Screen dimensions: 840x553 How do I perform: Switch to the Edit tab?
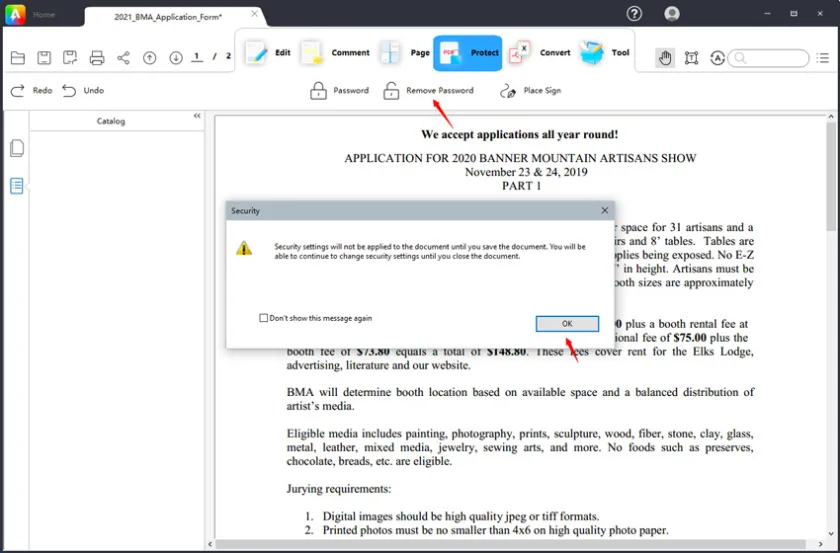[x=268, y=53]
